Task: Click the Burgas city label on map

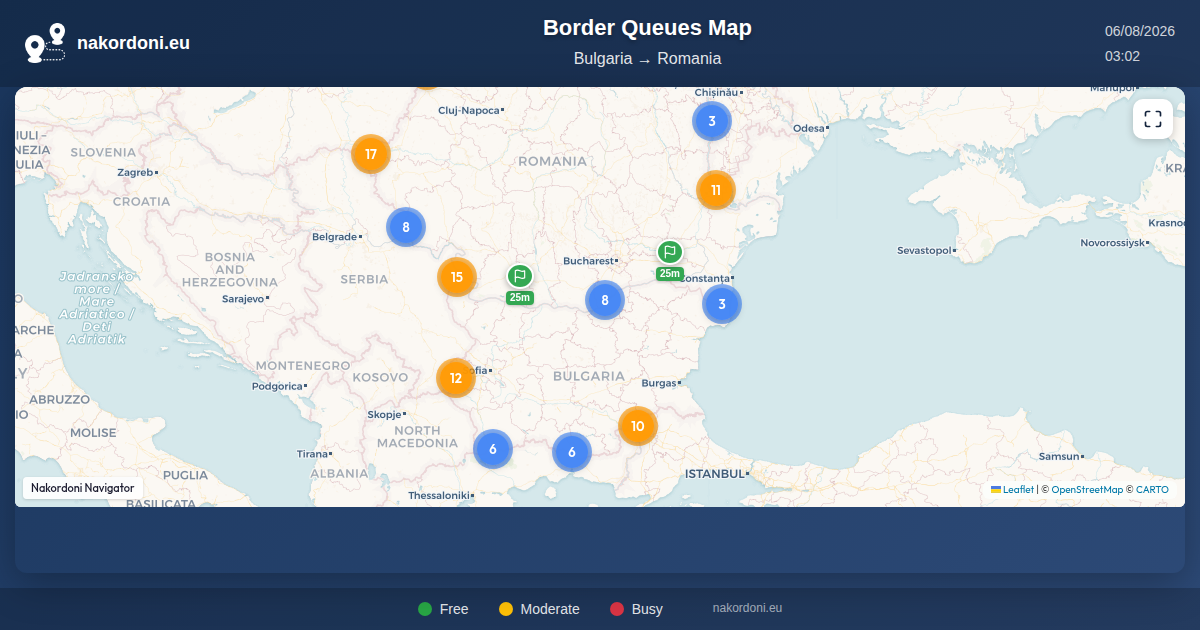Action: pyautogui.click(x=659, y=383)
